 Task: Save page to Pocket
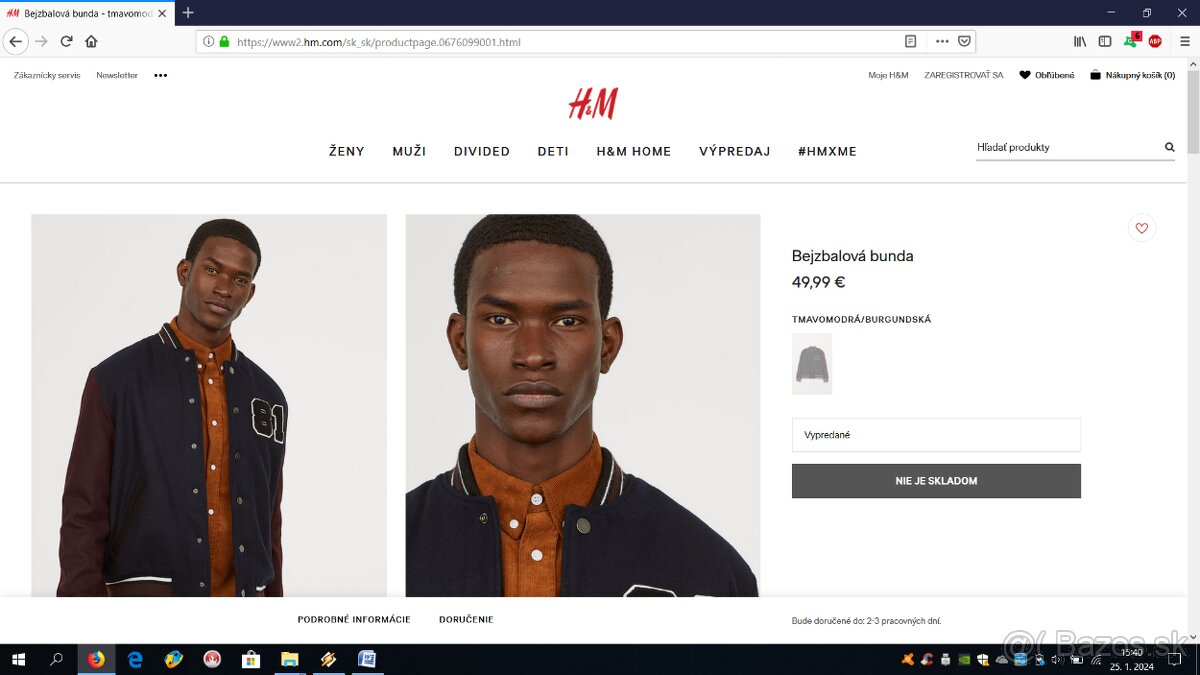[964, 42]
